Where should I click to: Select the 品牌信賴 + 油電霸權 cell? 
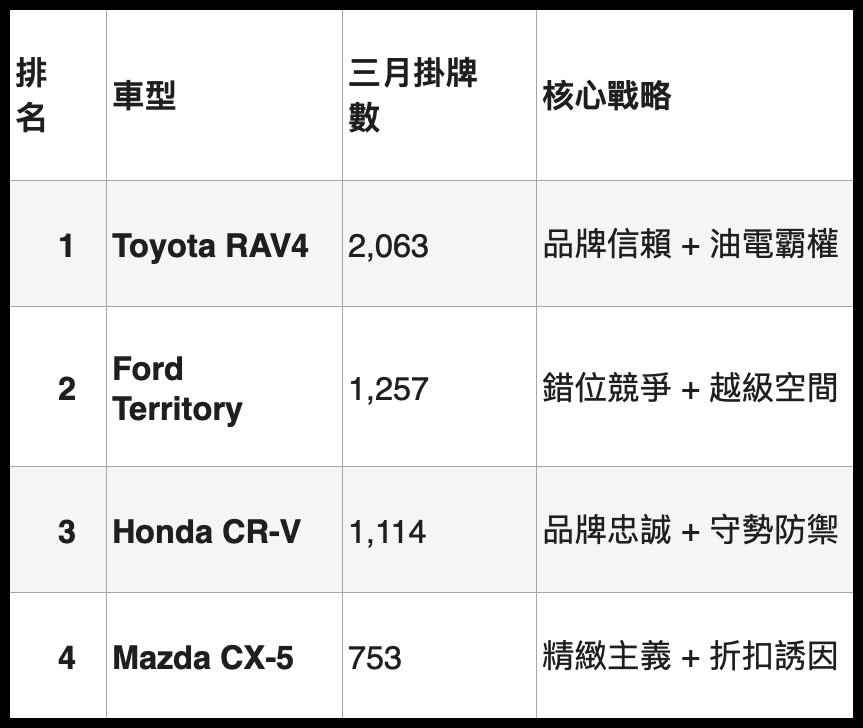coord(690,245)
